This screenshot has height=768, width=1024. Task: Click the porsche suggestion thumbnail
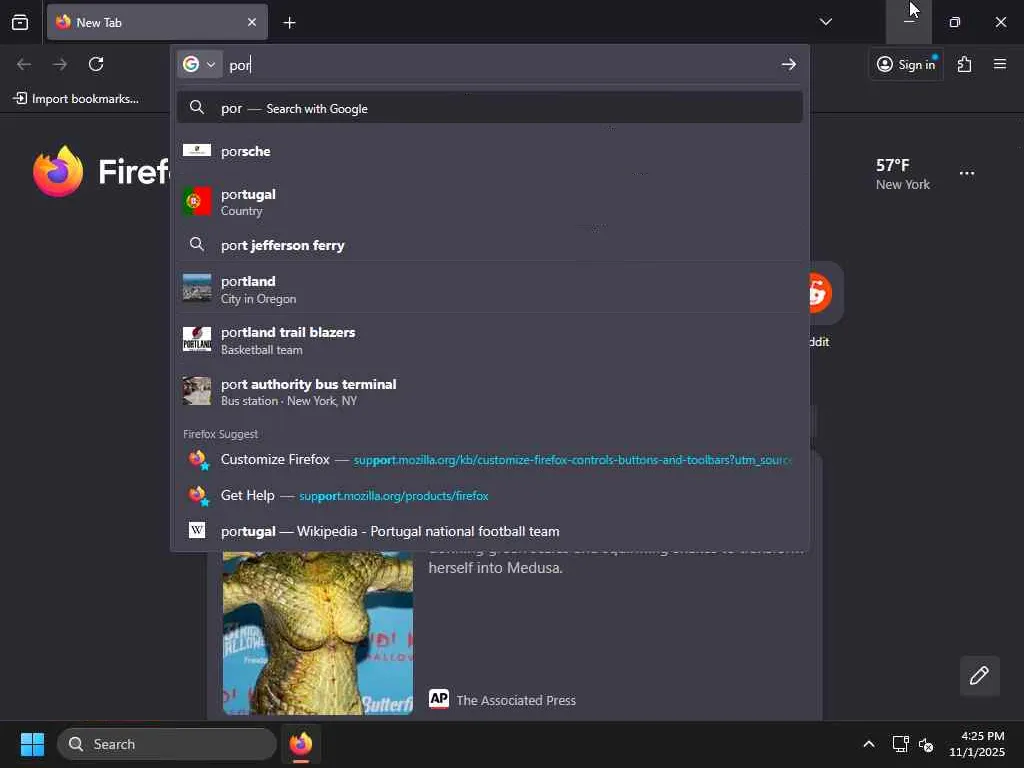197,150
